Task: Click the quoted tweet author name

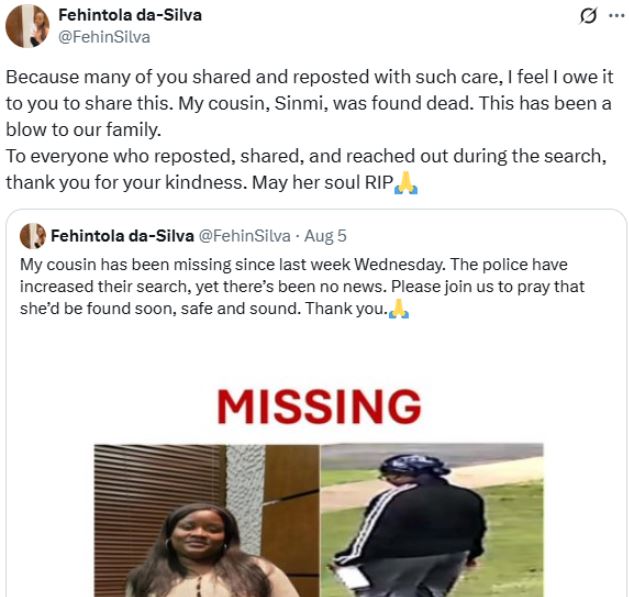Action: pyautogui.click(x=122, y=236)
